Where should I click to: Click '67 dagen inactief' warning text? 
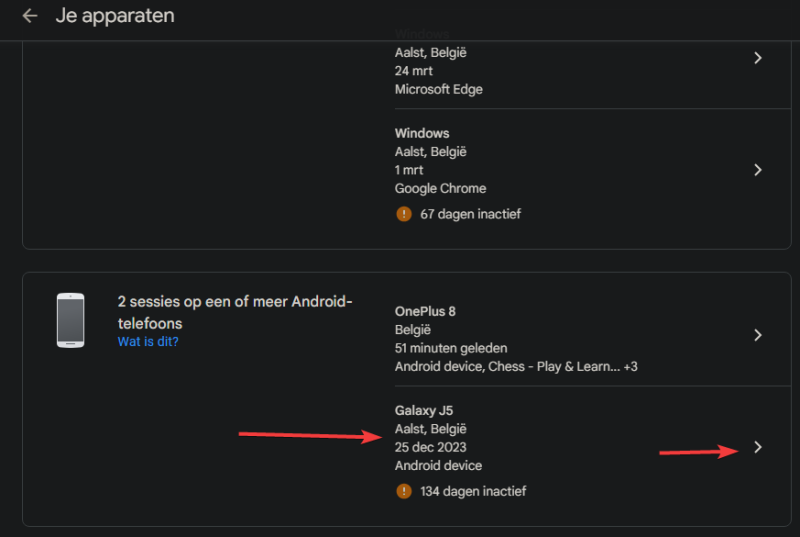469,213
